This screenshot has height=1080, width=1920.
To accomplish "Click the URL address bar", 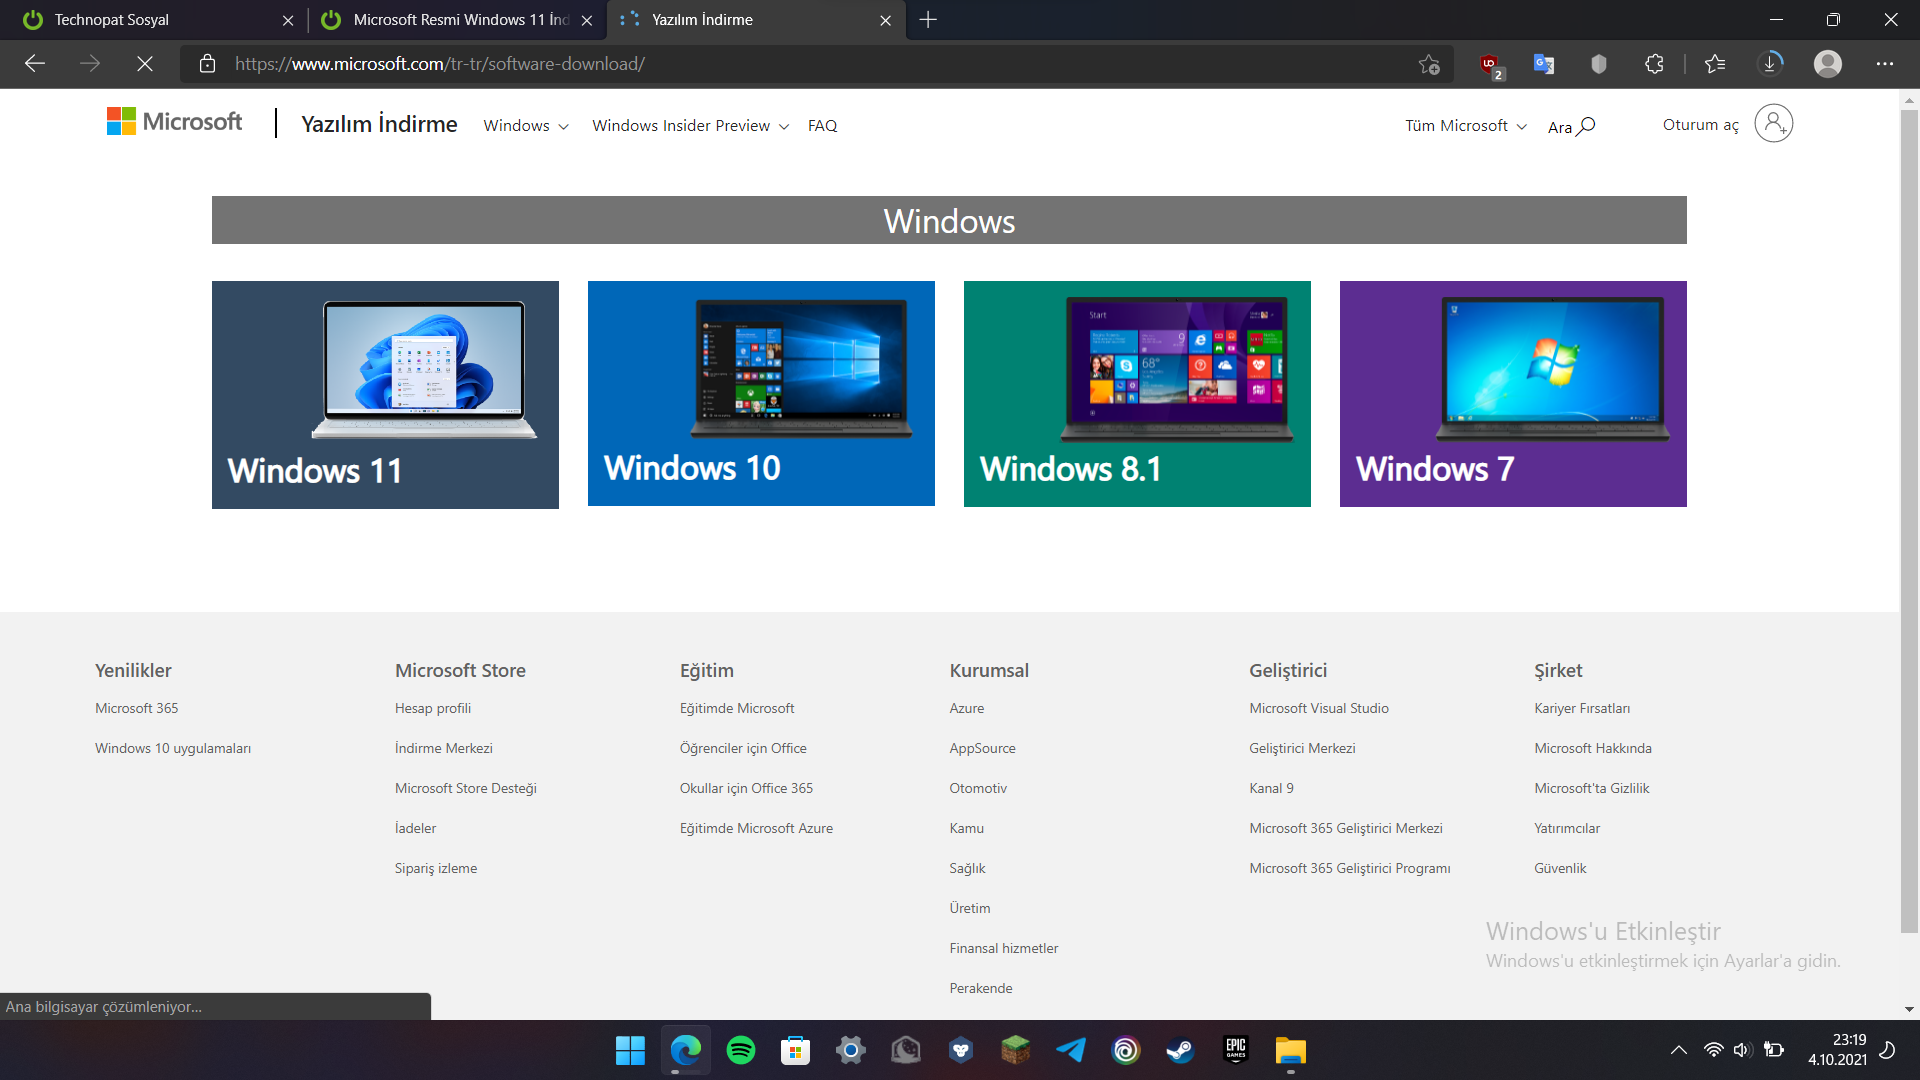I will coord(800,64).
